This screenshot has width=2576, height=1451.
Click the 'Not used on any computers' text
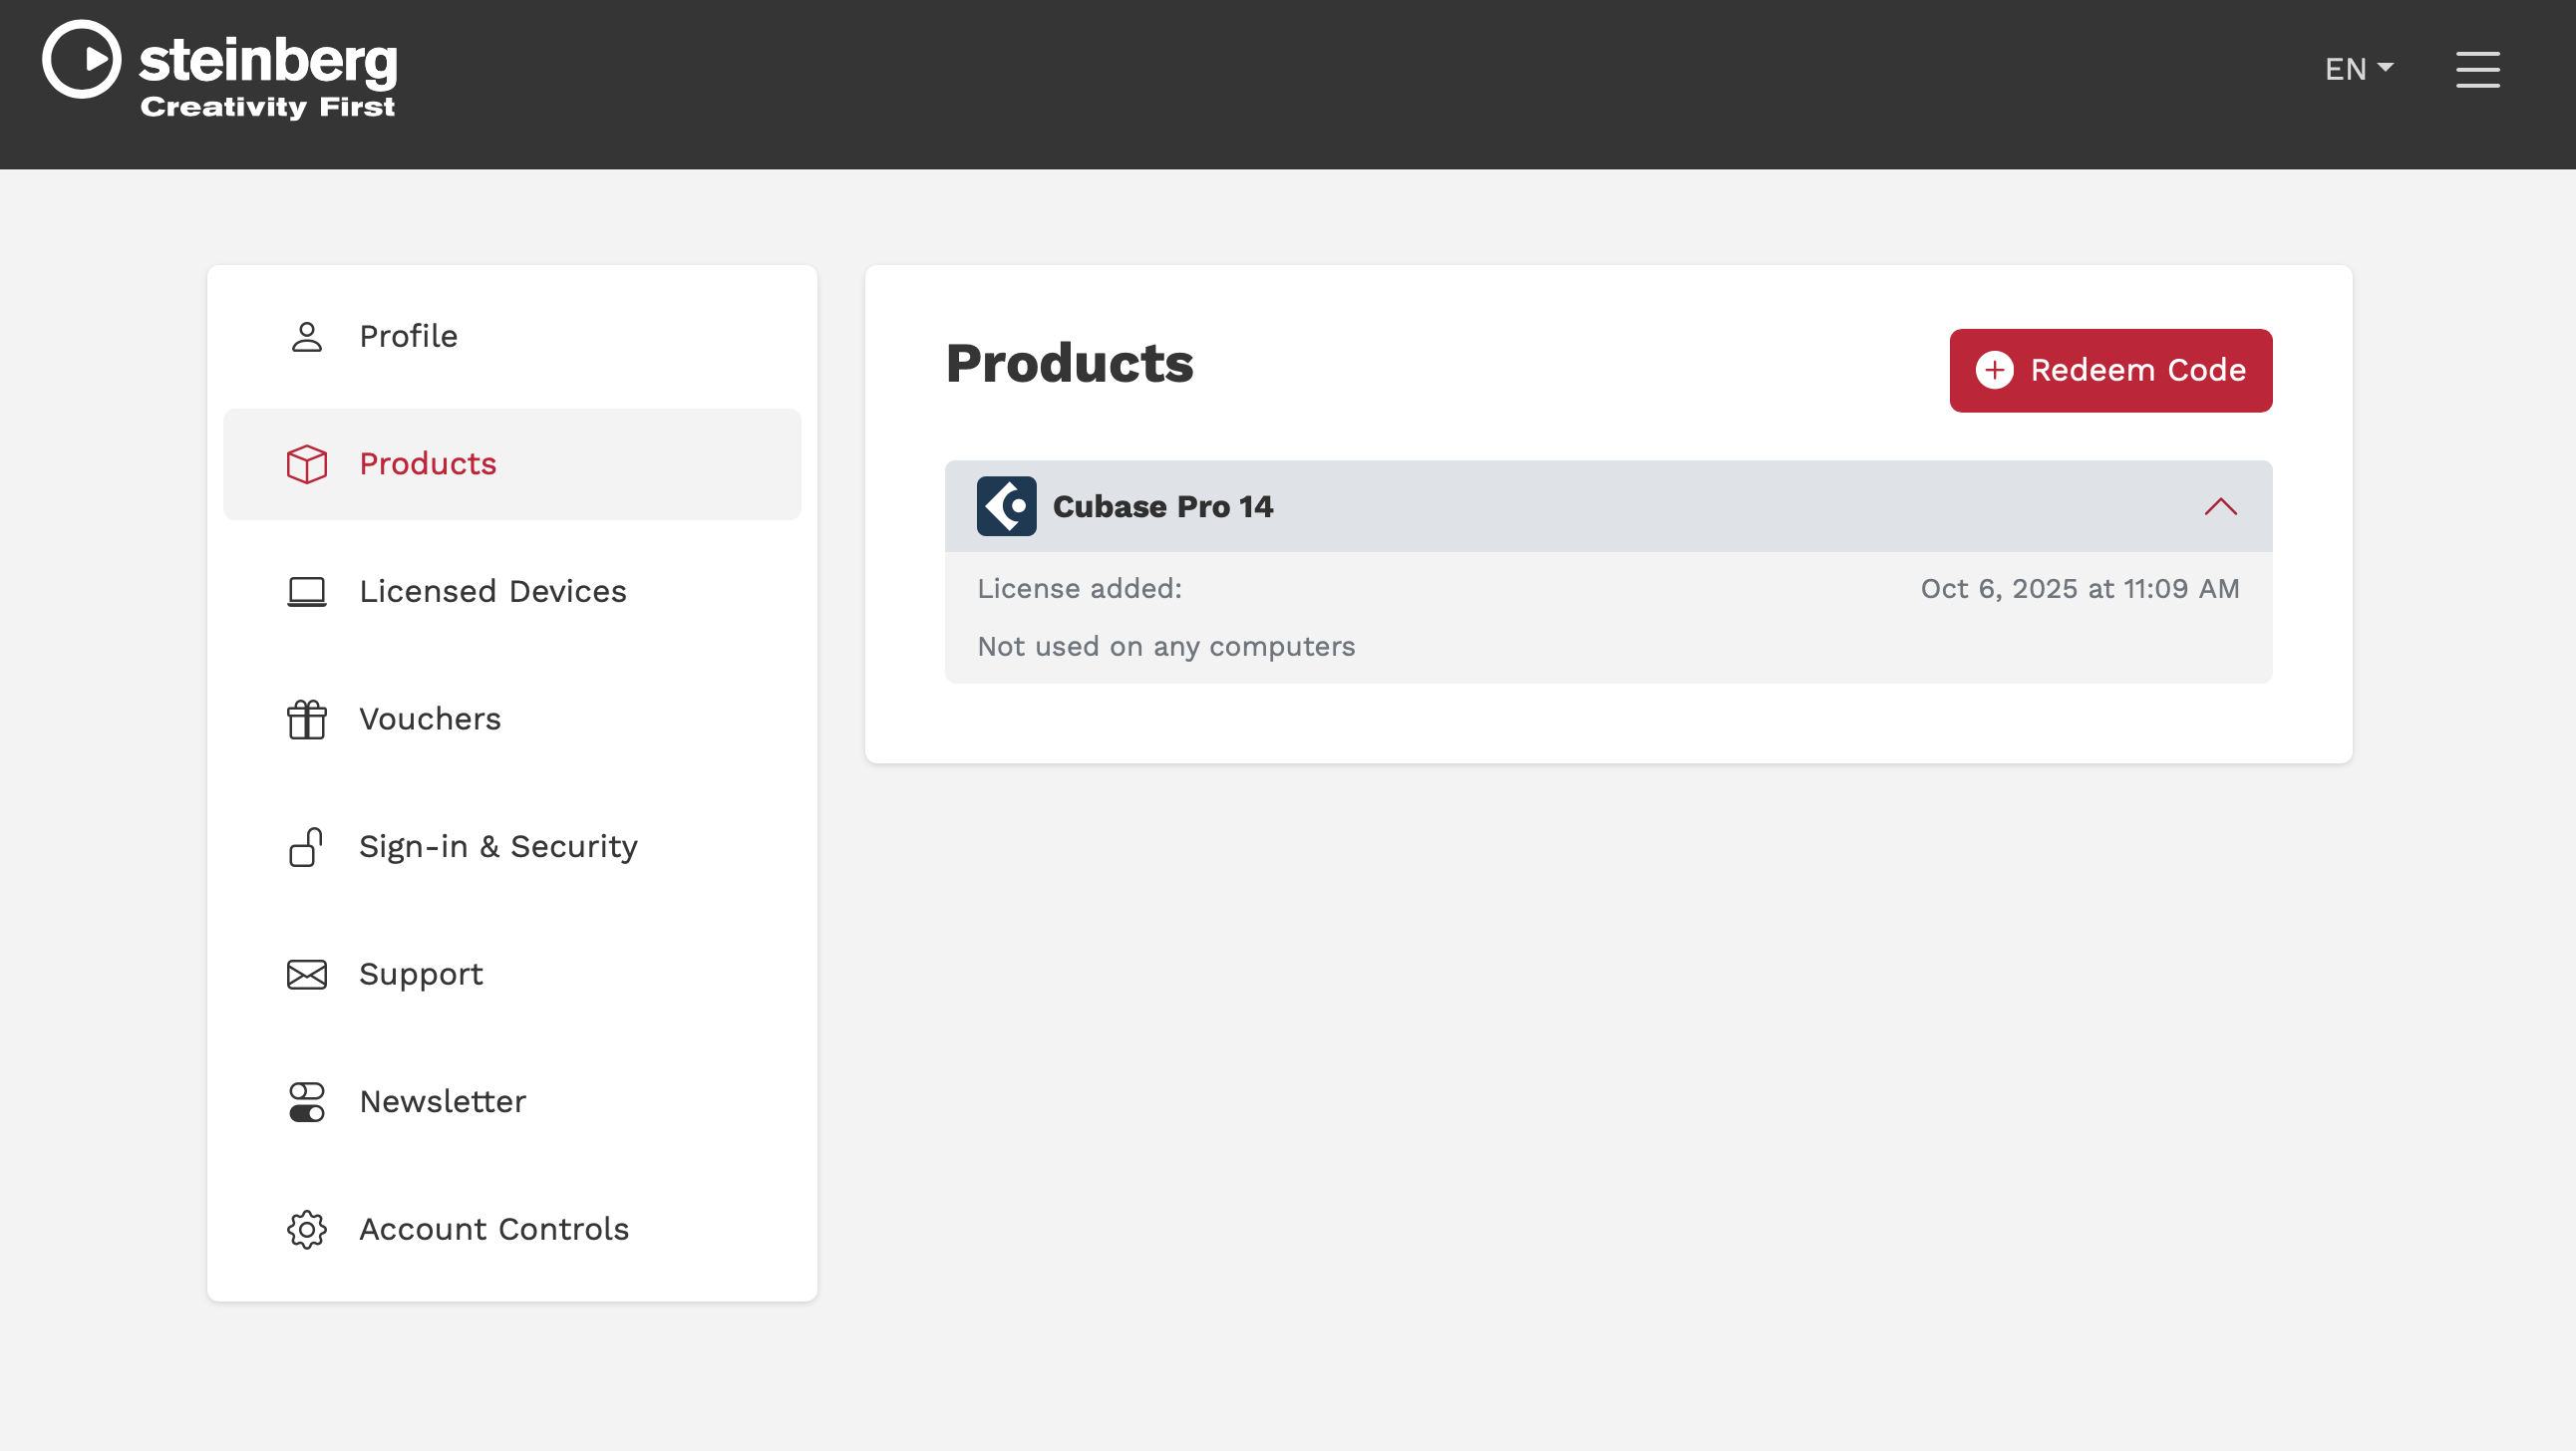coord(1165,647)
